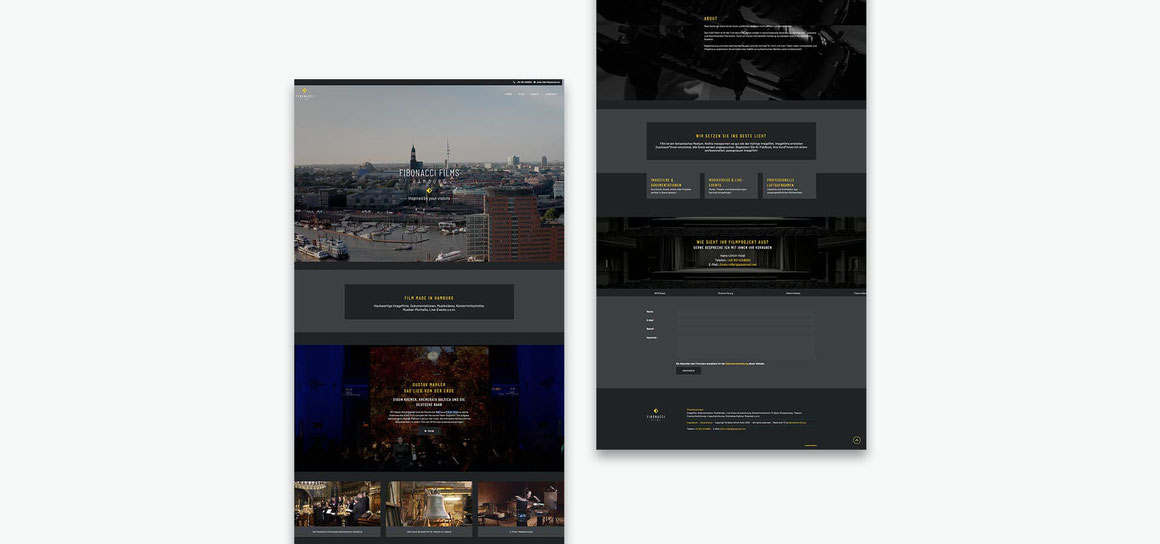Click the yellow e-mail link in contact section
Viewport: 1160px width, 544px height.
pyautogui.click(x=738, y=264)
